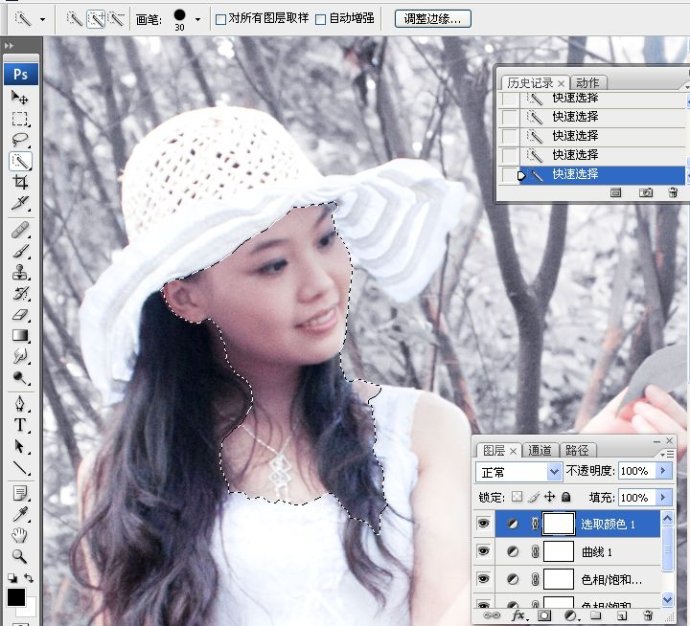Enable Sample All Layers checkbox
690x626 pixels.
221,19
